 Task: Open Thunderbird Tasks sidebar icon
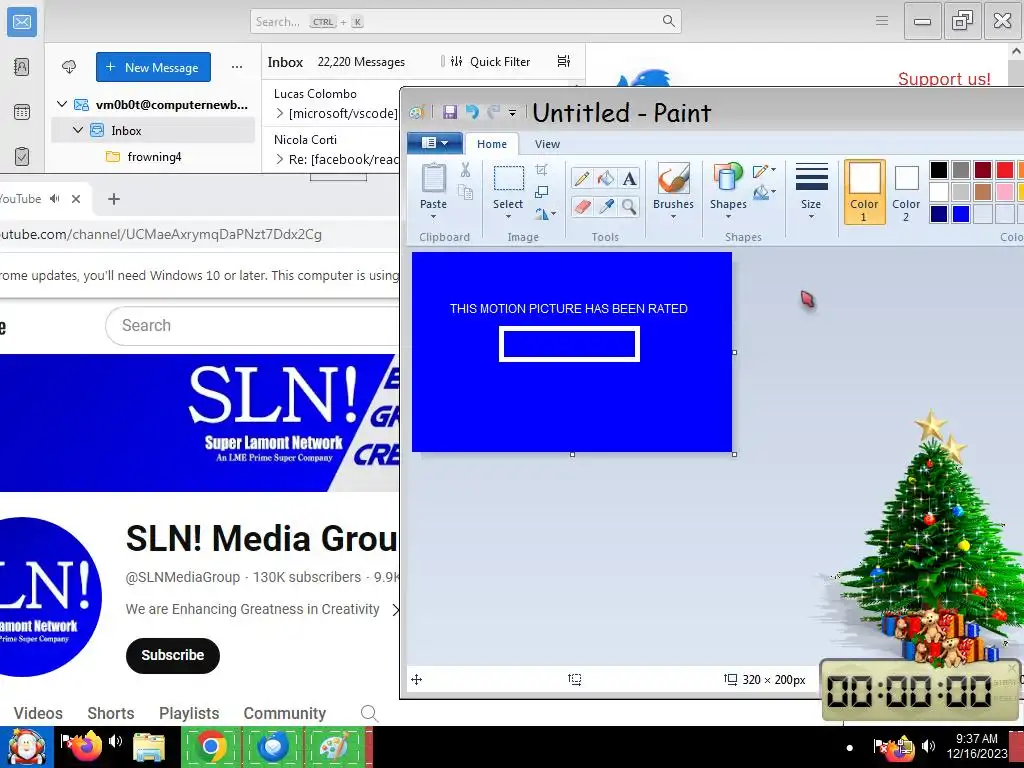22,157
